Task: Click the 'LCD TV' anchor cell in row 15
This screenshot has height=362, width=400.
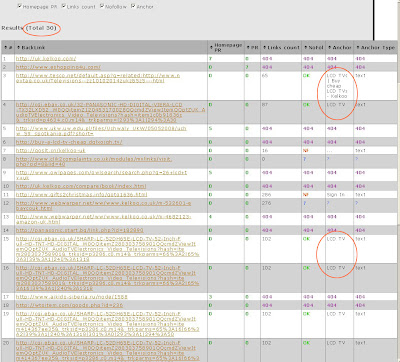Action: [336, 239]
